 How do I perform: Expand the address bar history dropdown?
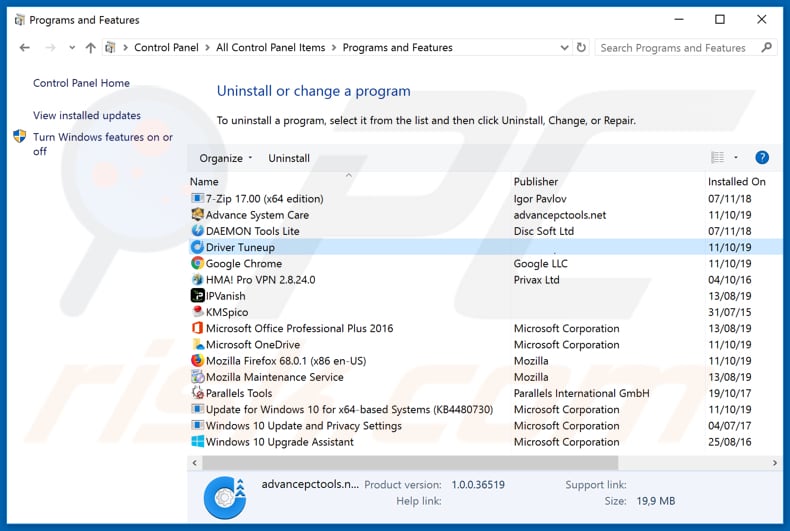(x=564, y=48)
